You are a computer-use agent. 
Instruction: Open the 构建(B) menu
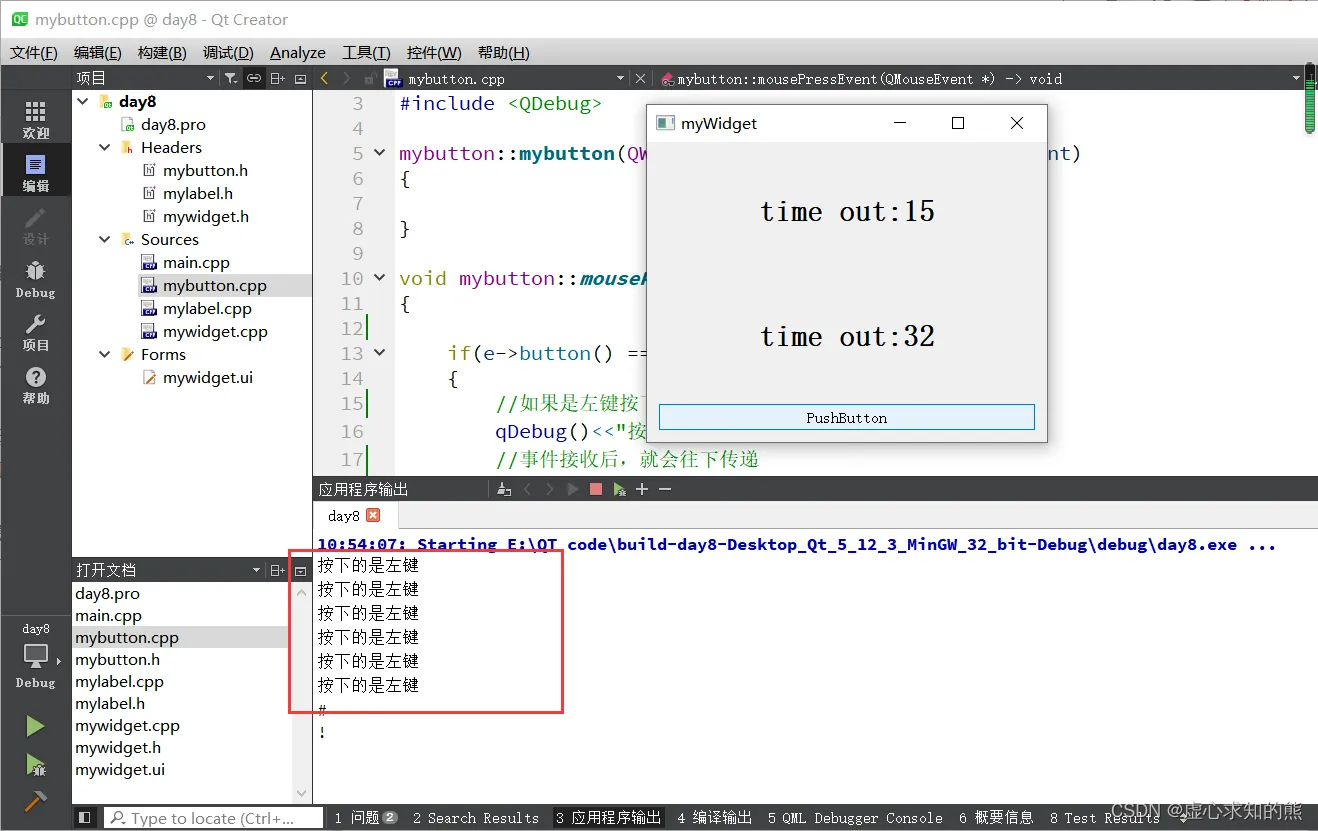[x=162, y=52]
